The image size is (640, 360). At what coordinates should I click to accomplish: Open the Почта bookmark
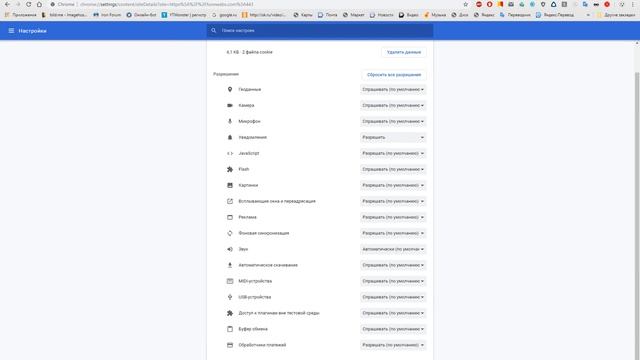[328, 15]
